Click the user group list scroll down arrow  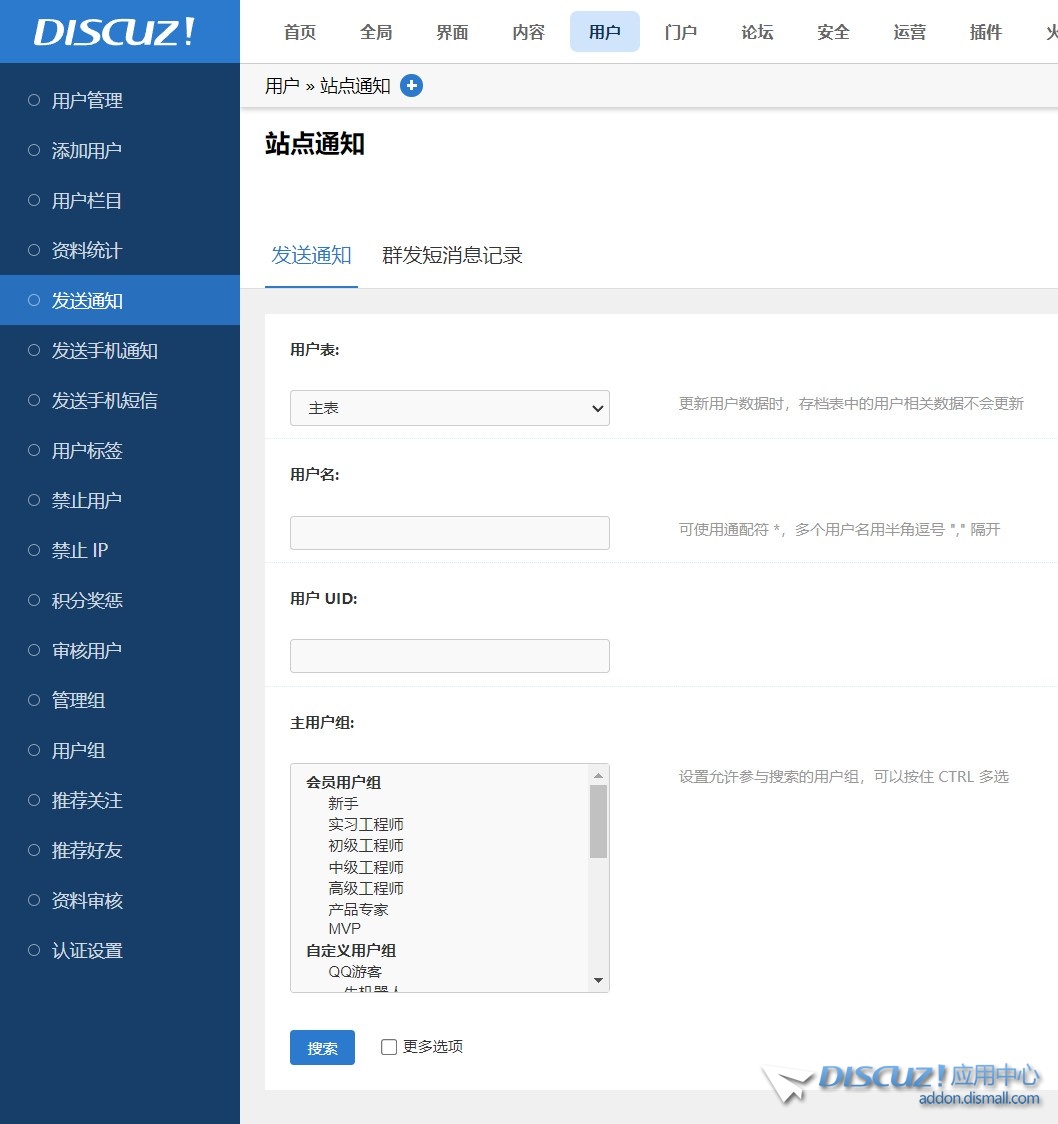point(599,980)
